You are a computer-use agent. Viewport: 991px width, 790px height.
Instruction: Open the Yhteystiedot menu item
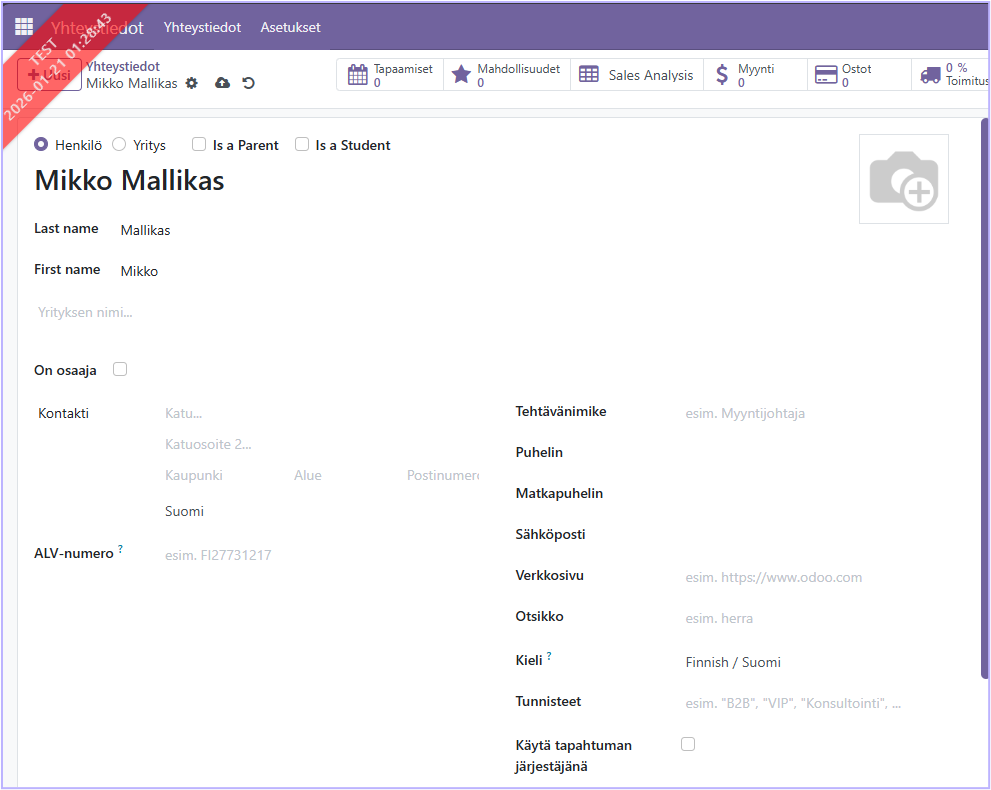(202, 27)
